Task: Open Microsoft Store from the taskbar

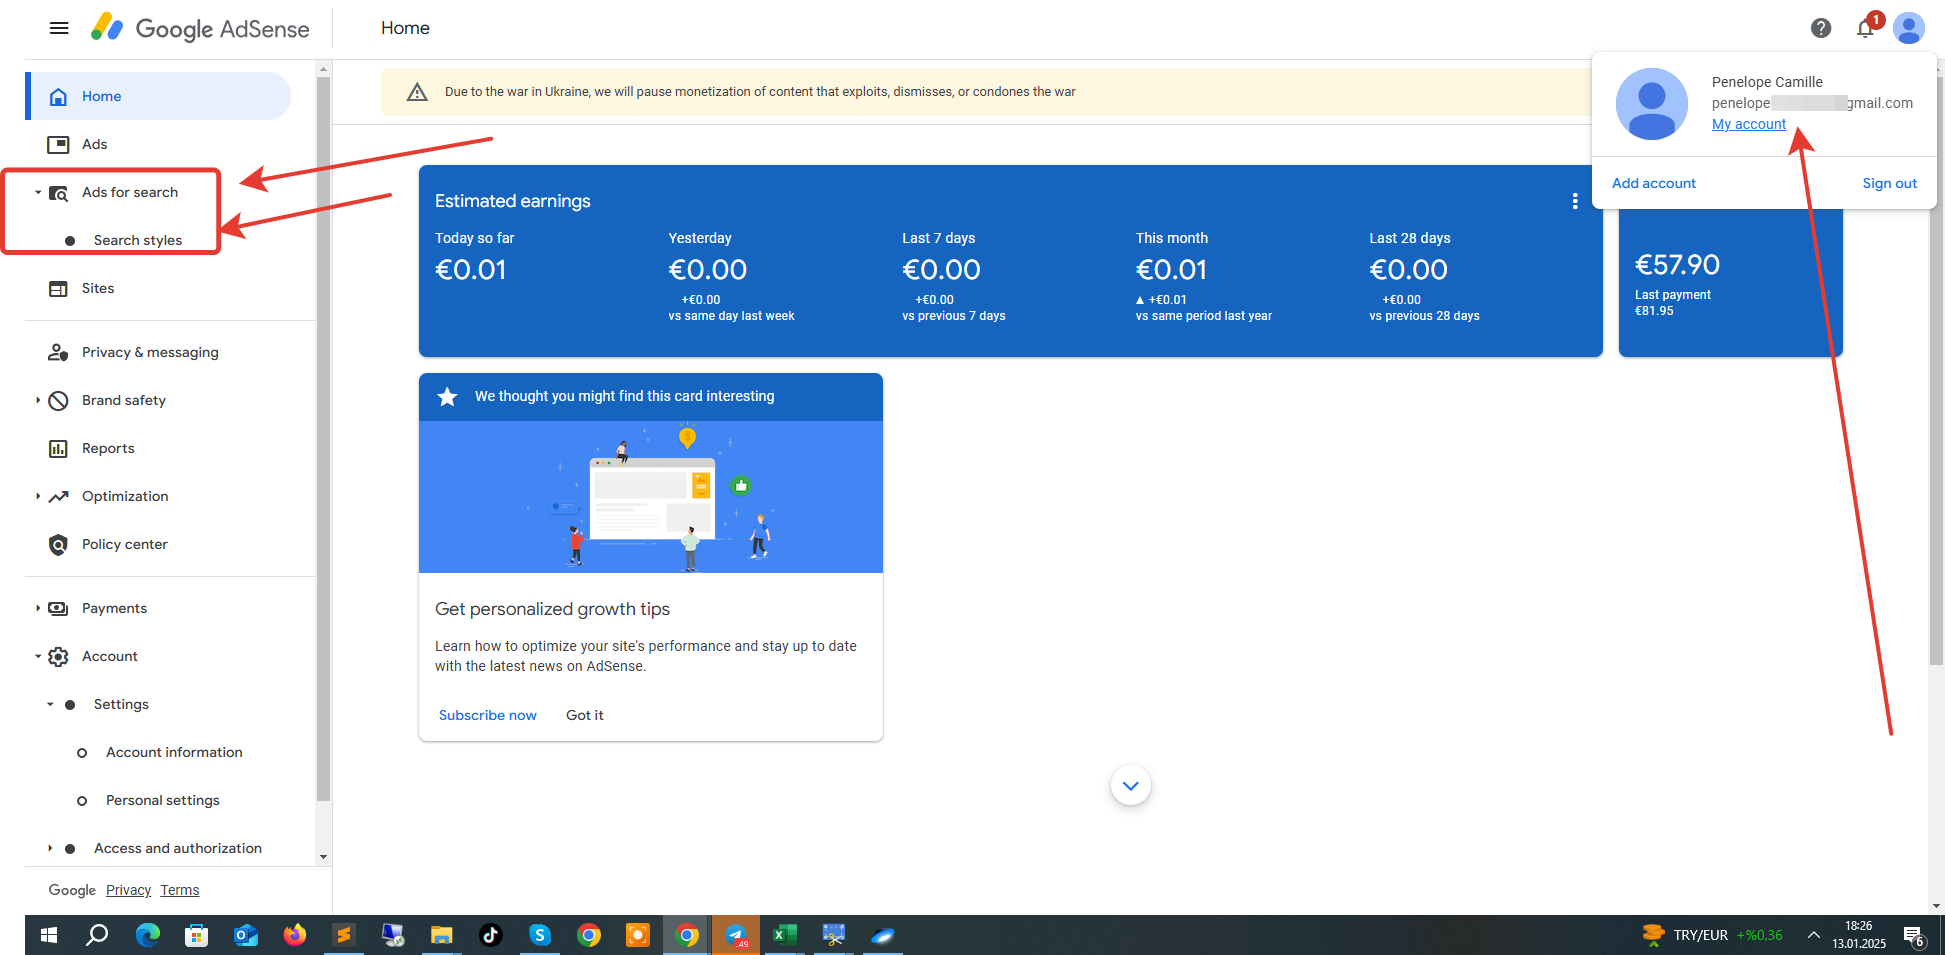Action: pyautogui.click(x=196, y=935)
